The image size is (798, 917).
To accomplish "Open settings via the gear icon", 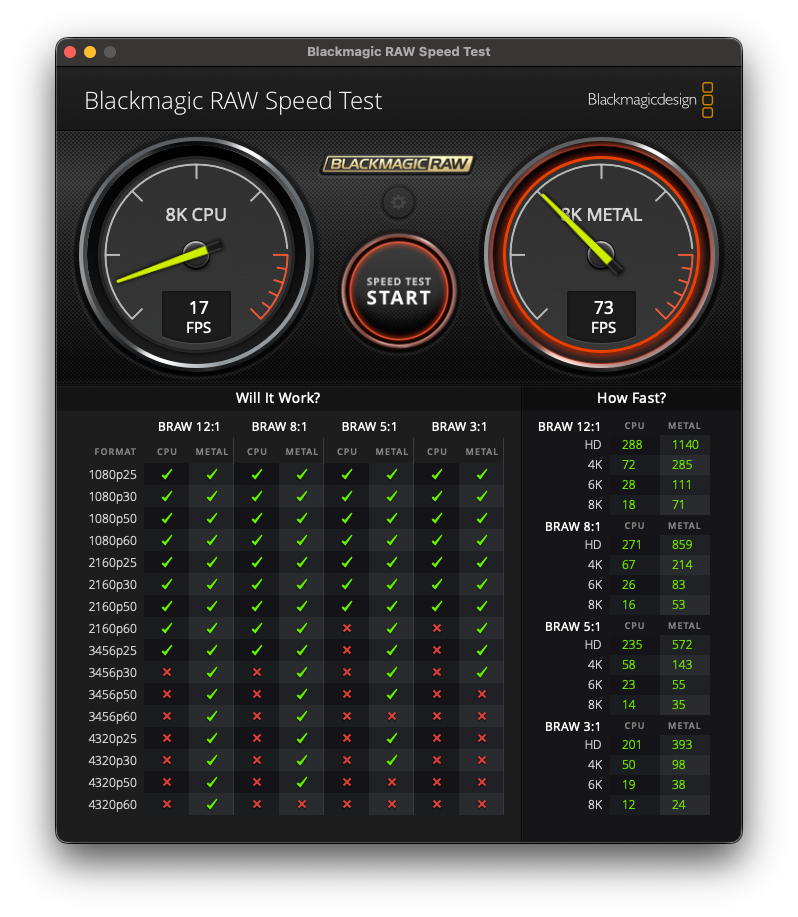I will pyautogui.click(x=398, y=202).
